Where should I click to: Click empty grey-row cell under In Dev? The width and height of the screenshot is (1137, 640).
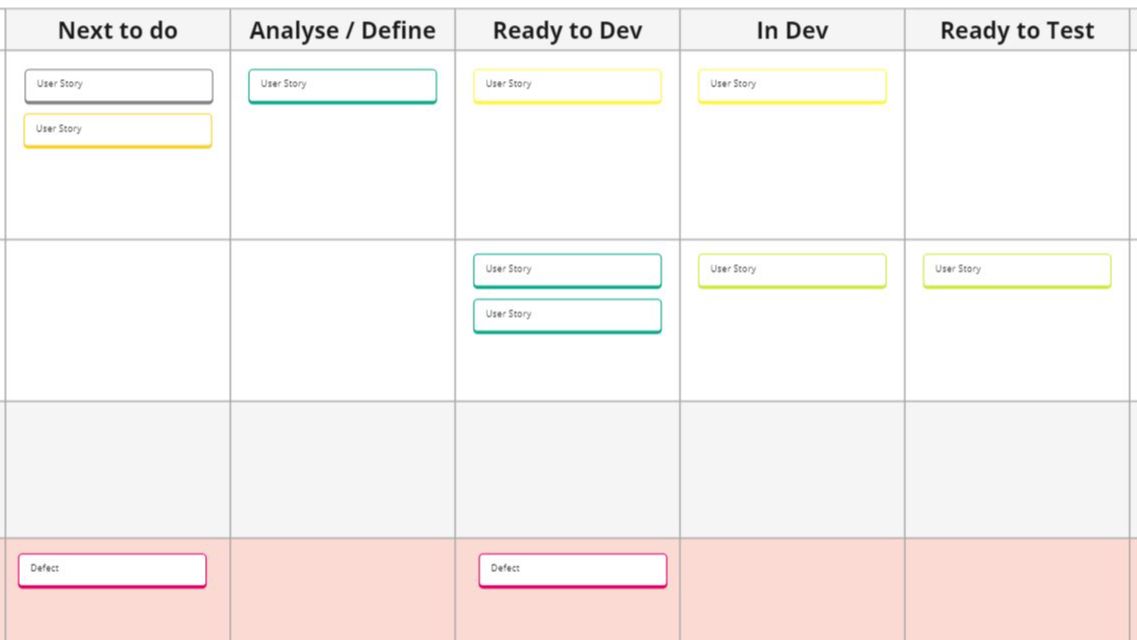[792, 470]
